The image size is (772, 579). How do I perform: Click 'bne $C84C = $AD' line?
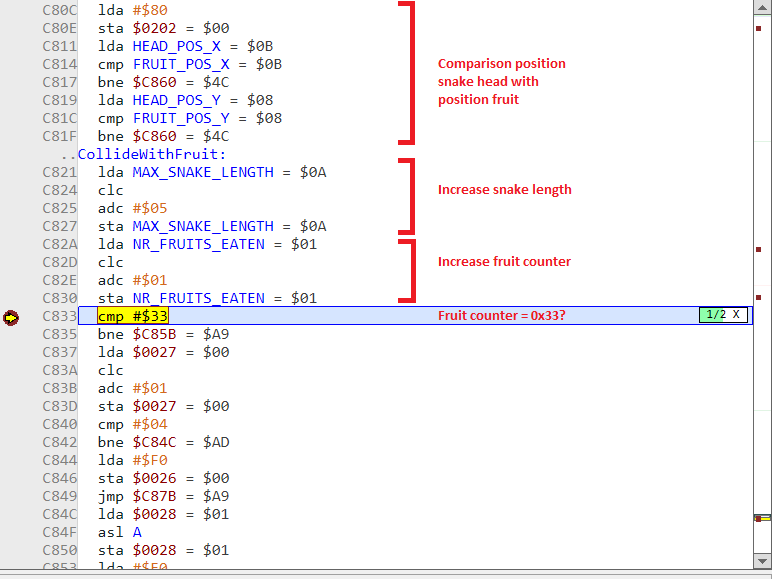tap(163, 442)
